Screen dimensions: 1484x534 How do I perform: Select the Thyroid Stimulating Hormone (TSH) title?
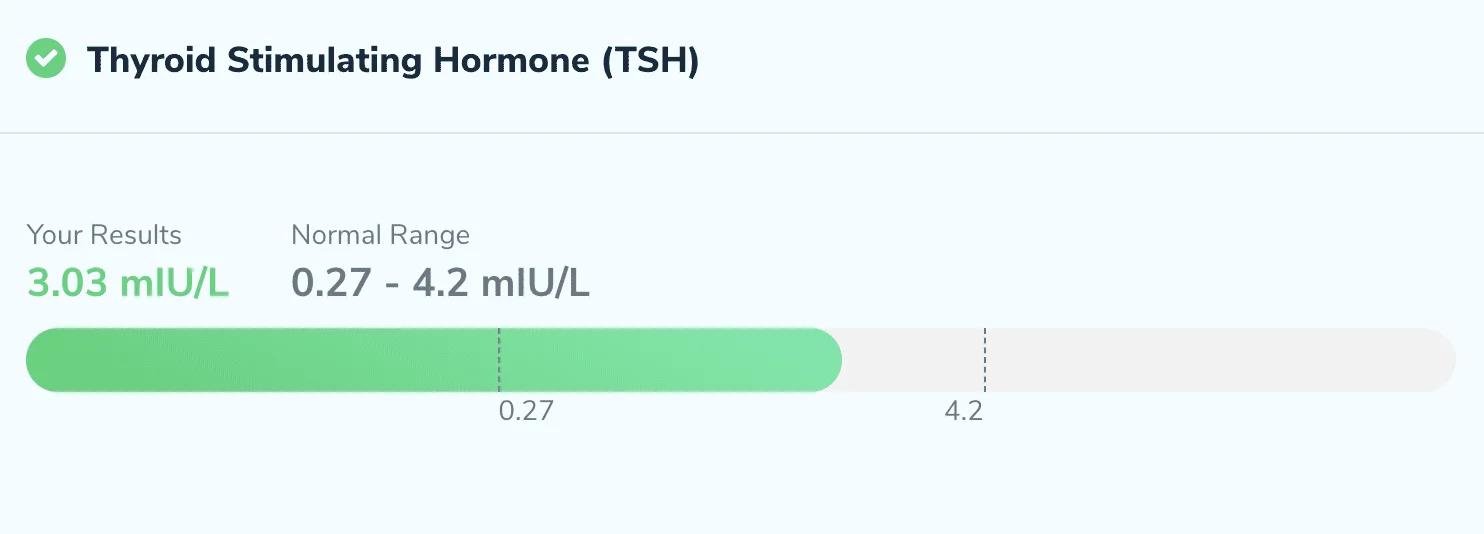point(393,60)
